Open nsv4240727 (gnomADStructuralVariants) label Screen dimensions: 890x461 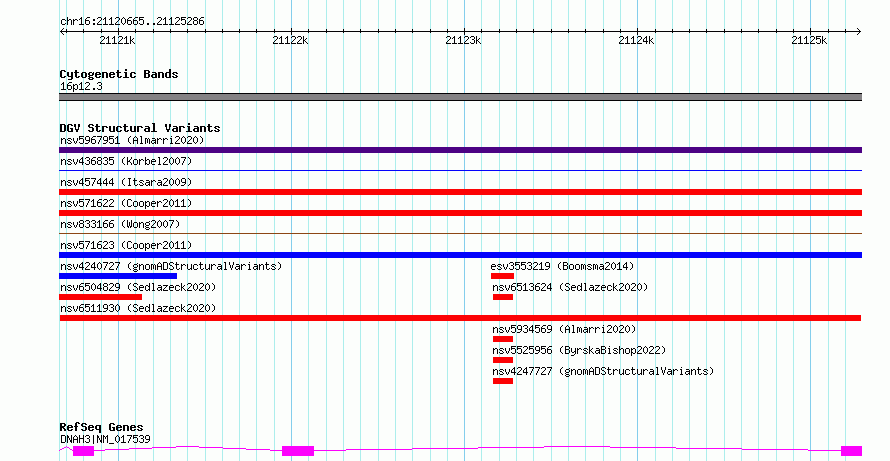click(171, 266)
